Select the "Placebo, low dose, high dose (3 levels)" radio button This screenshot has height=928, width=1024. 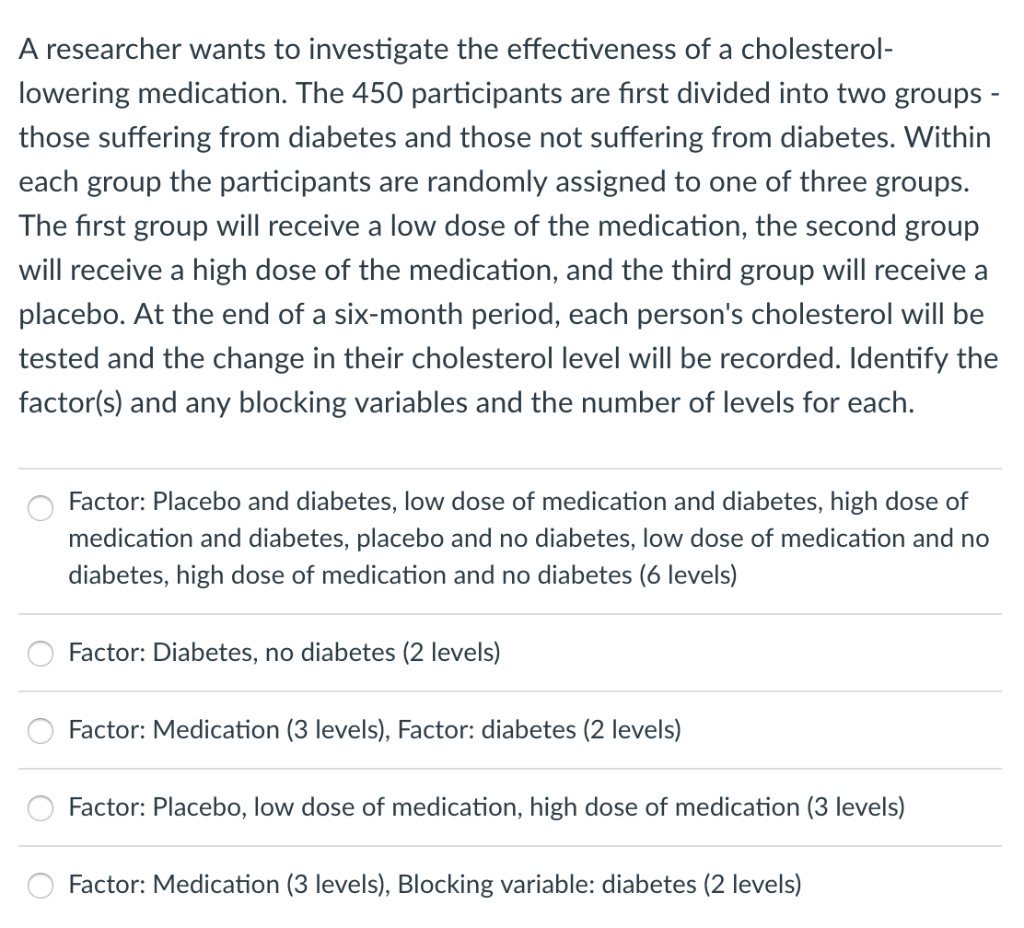pos(40,808)
